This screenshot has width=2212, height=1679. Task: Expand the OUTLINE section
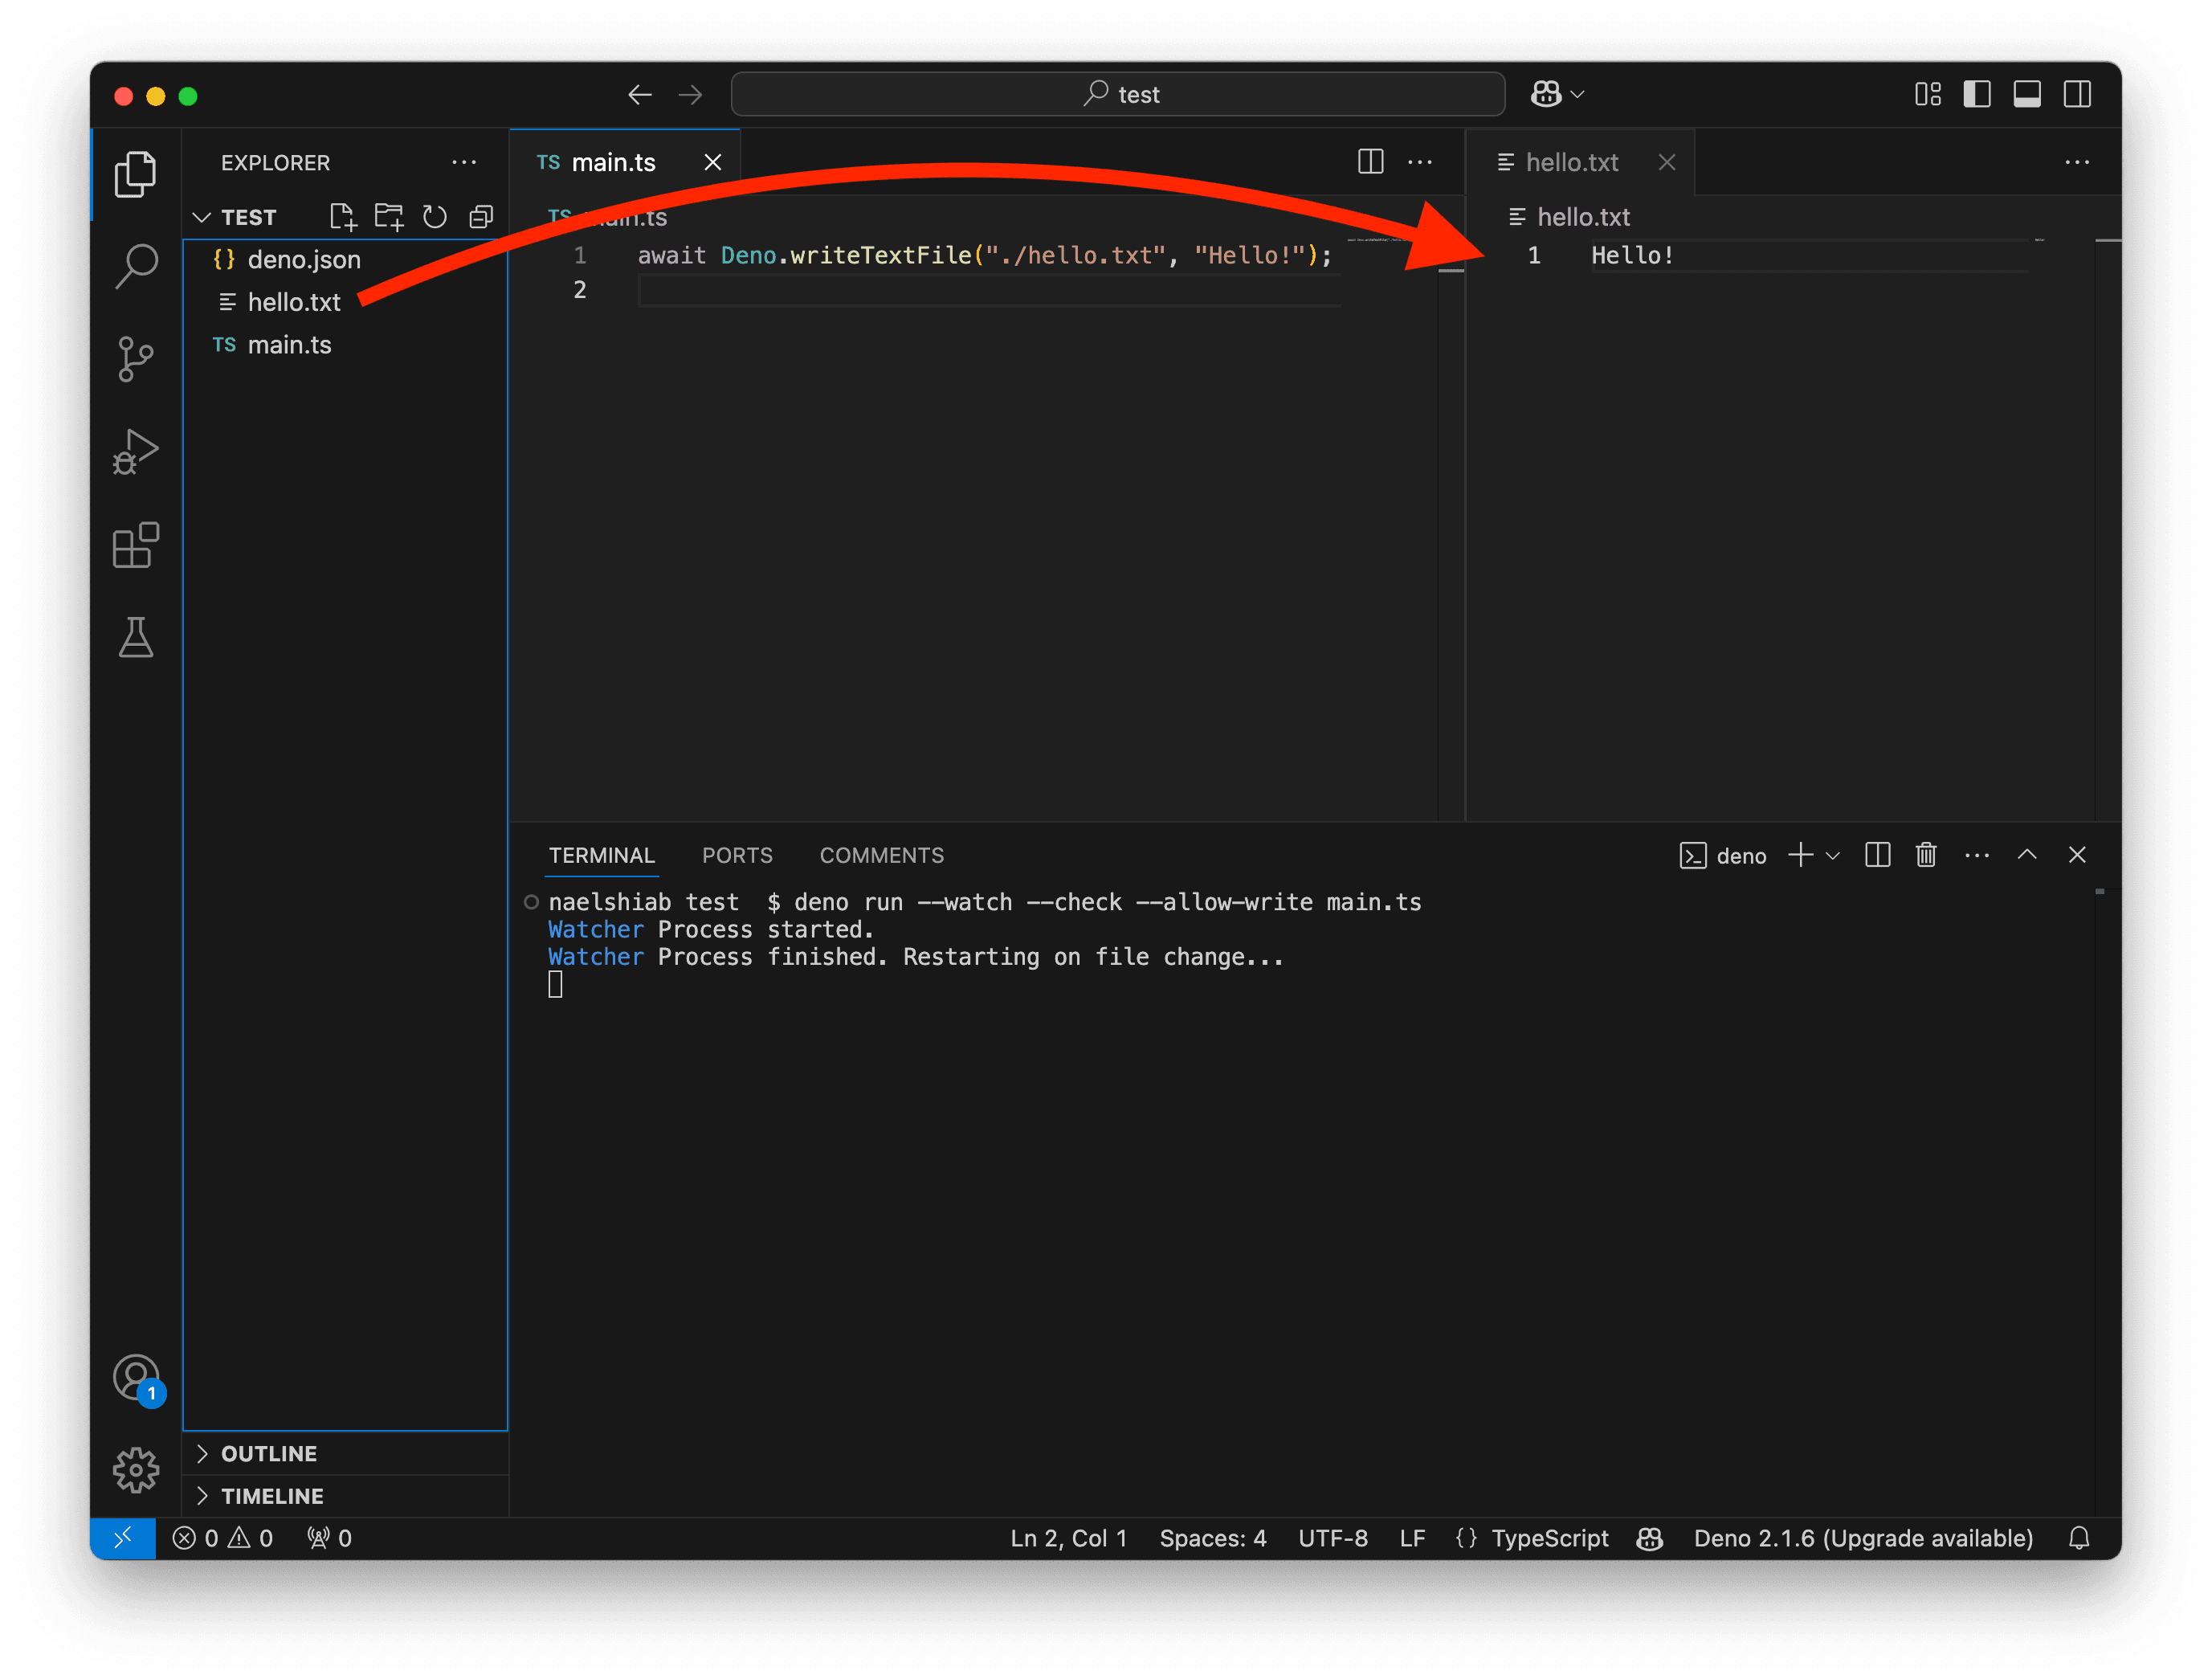click(x=346, y=1454)
